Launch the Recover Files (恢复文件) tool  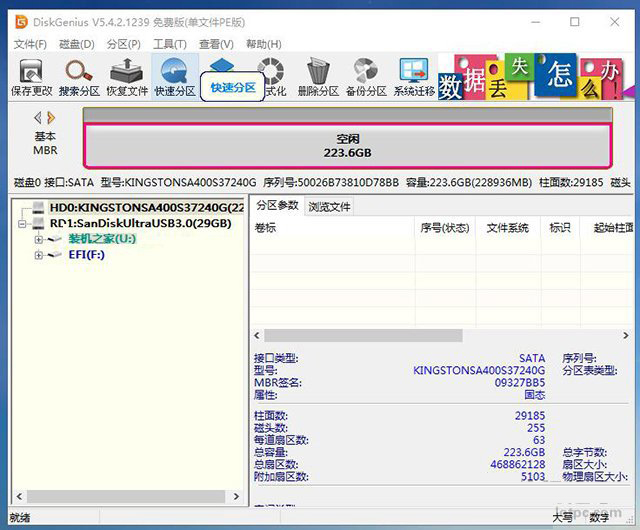(x=127, y=77)
